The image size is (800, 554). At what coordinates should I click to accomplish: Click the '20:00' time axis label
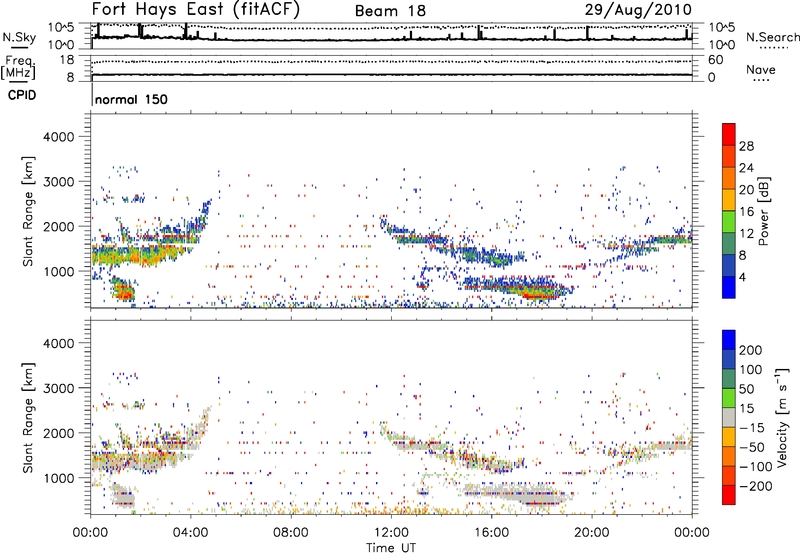592,533
